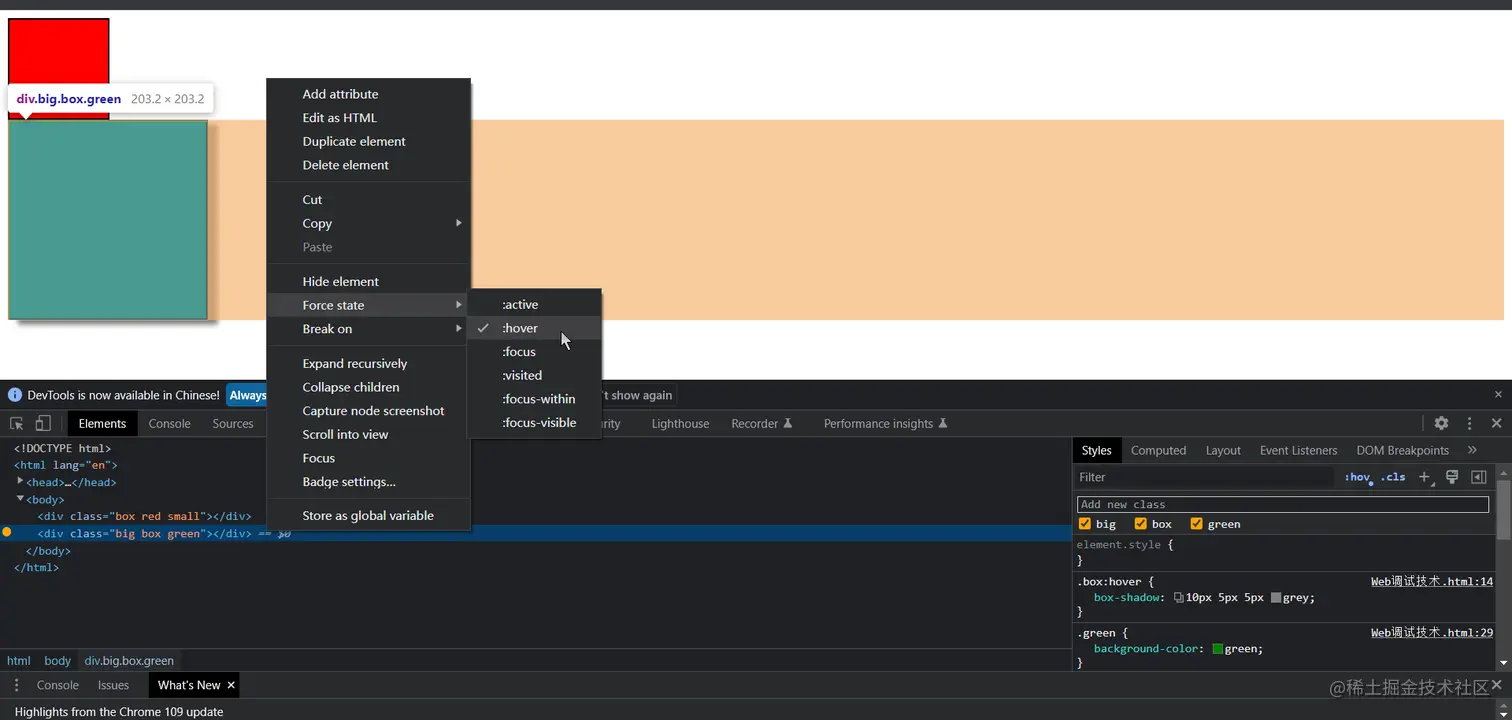Focus the Add new class field

pos(1283,504)
